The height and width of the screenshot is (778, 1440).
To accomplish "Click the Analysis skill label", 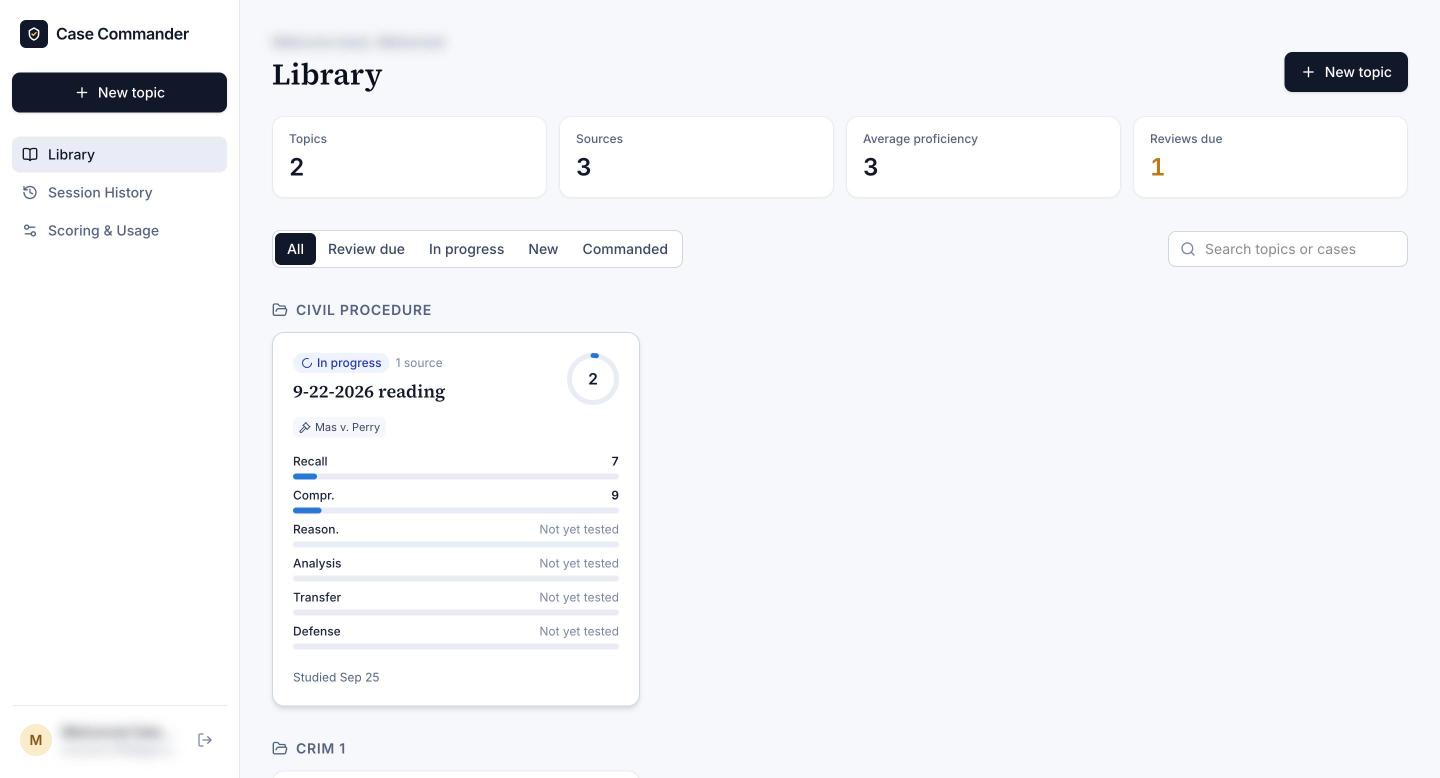I will [317, 563].
